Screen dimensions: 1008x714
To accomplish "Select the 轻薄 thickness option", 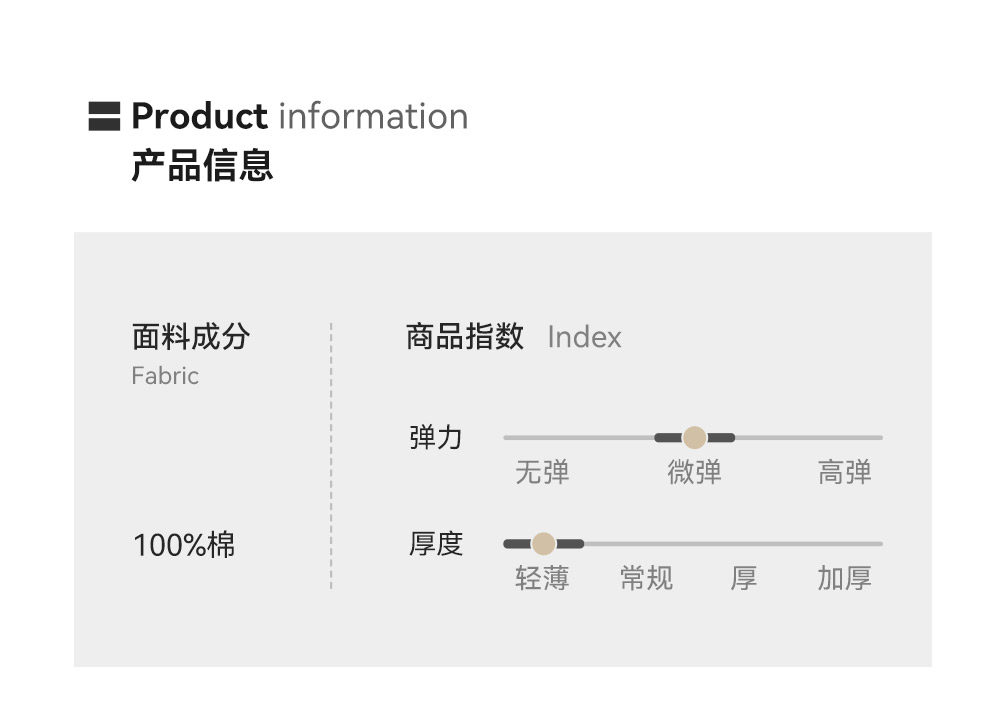I will [542, 578].
